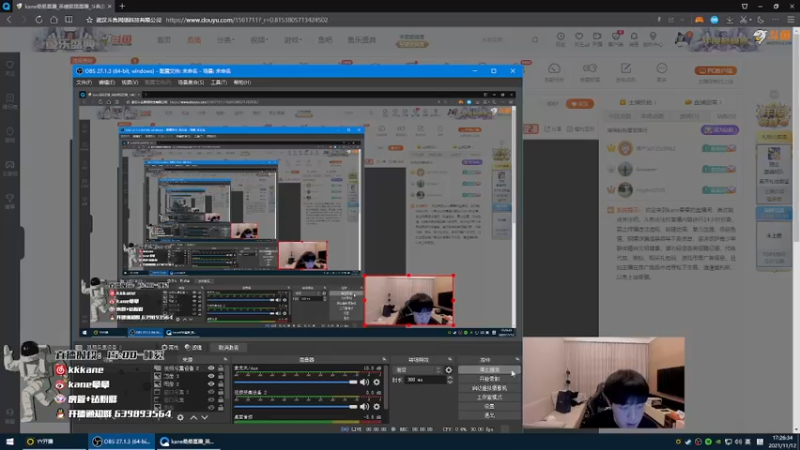Open the OBS scene transition type dropdown
800x450 pixels.
[416, 370]
